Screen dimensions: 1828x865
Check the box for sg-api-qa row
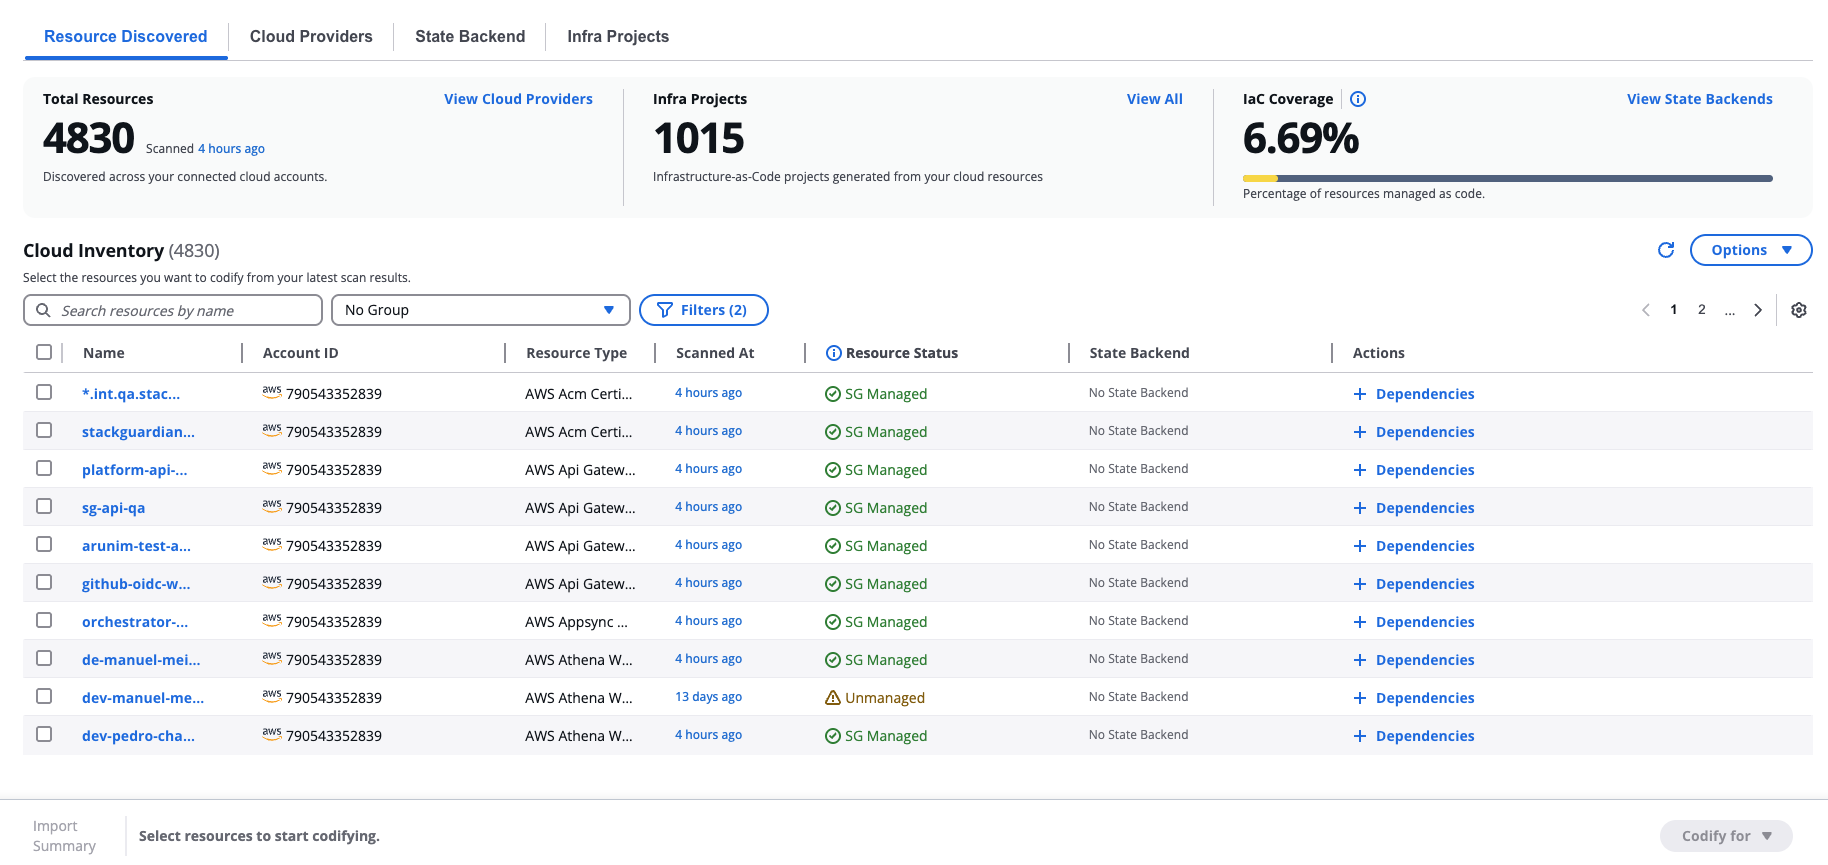pos(44,506)
